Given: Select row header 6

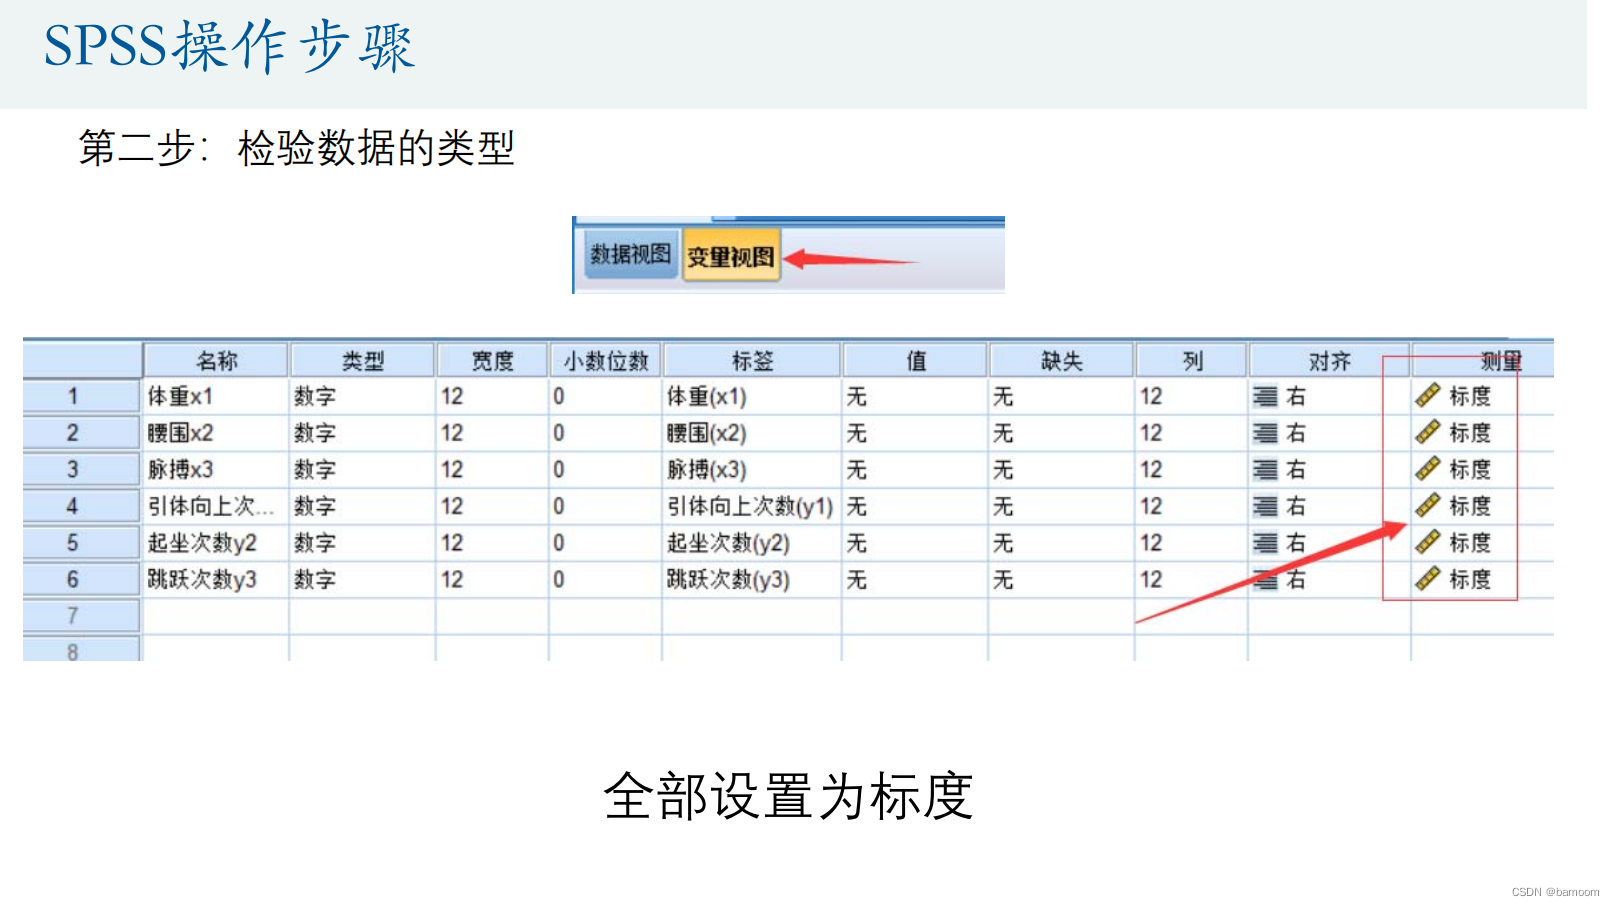Looking at the screenshot, I should 82,579.
